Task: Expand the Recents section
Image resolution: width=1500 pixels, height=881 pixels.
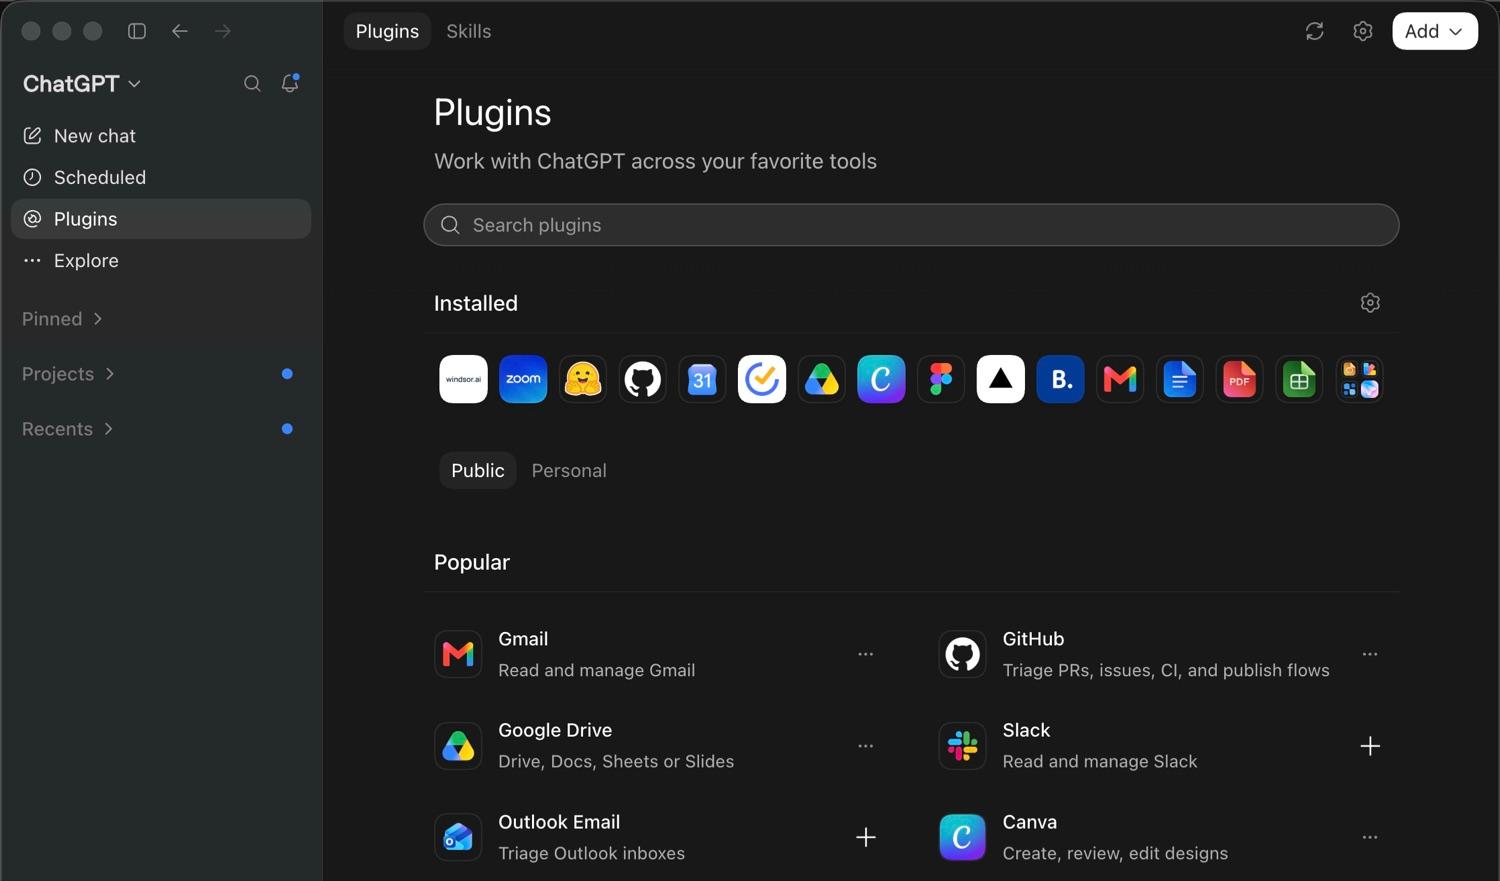Action: [x=68, y=429]
